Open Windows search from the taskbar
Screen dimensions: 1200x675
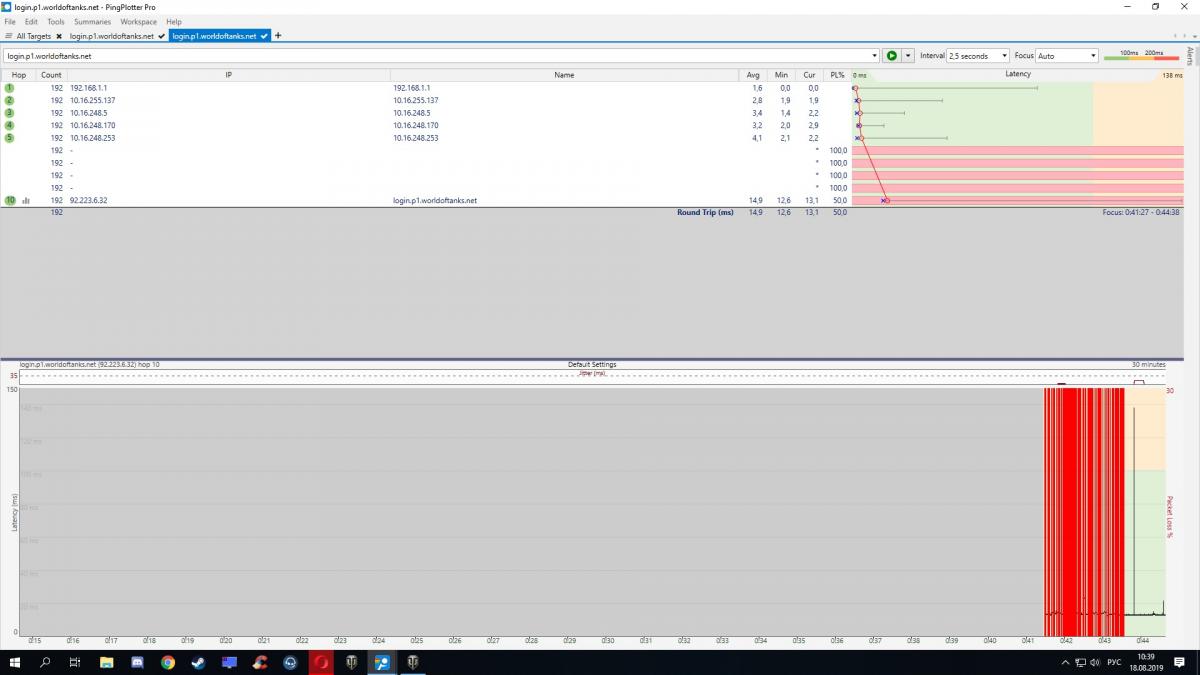click(45, 662)
